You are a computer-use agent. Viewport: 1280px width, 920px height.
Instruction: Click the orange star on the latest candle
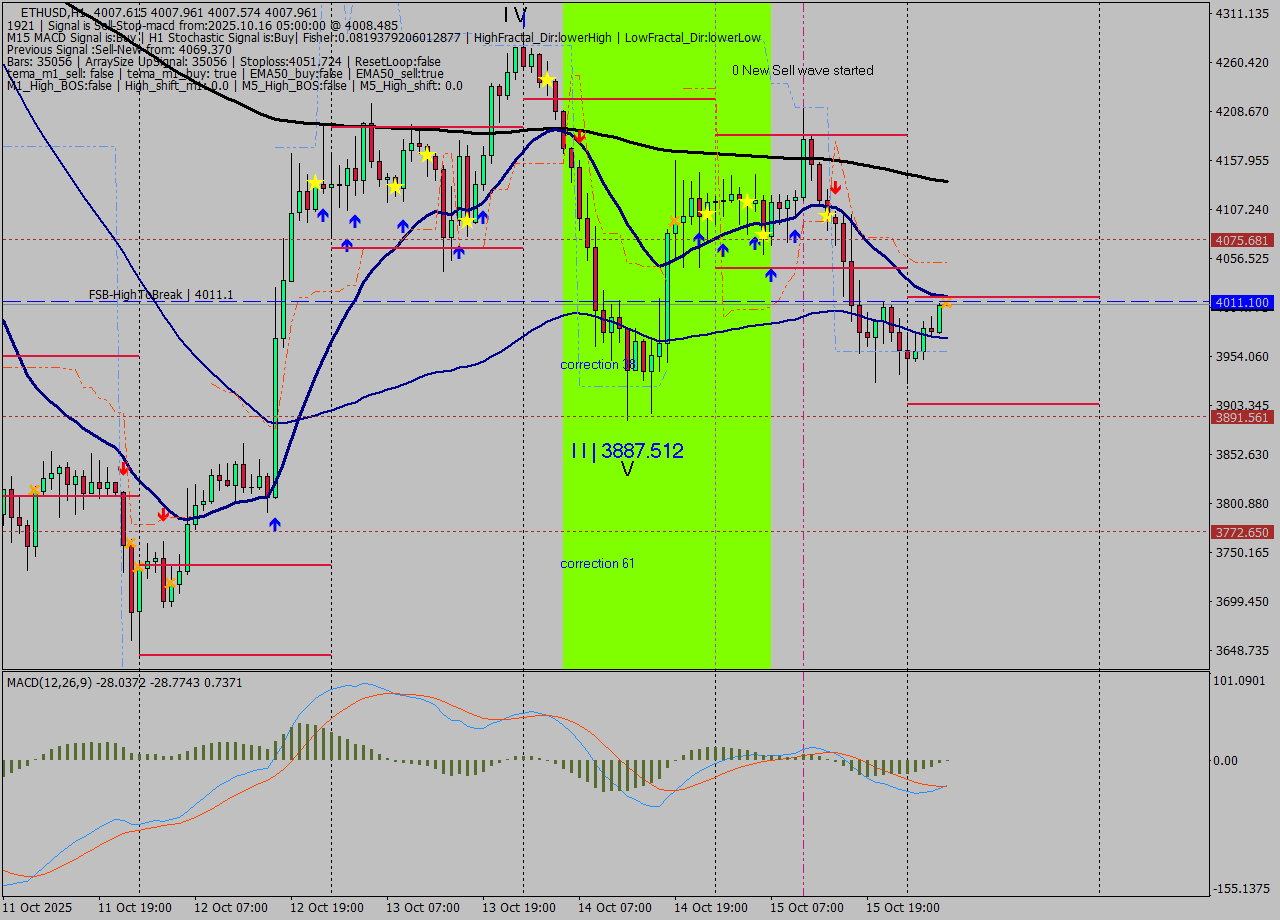[946, 302]
